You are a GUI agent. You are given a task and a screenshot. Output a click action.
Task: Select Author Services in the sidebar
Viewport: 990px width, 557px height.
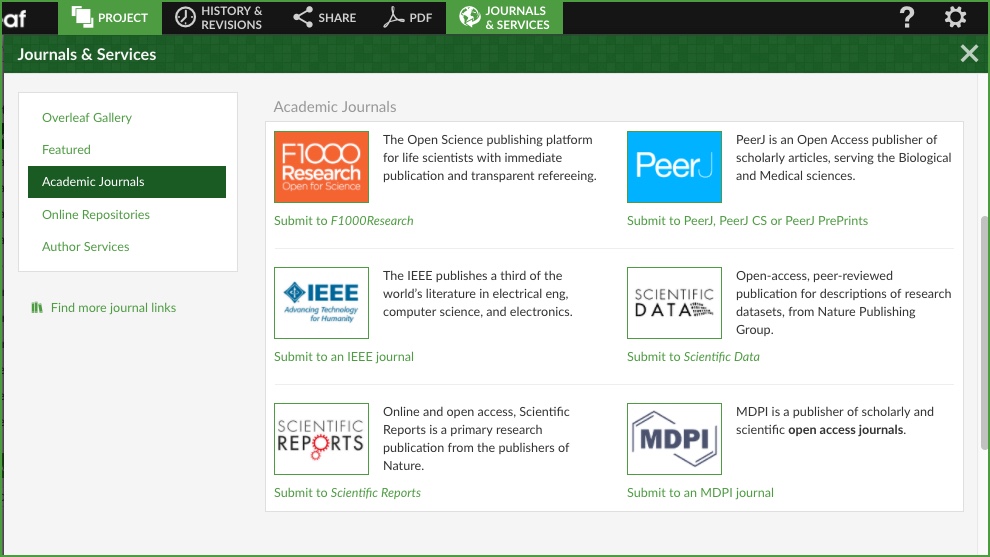coord(86,247)
